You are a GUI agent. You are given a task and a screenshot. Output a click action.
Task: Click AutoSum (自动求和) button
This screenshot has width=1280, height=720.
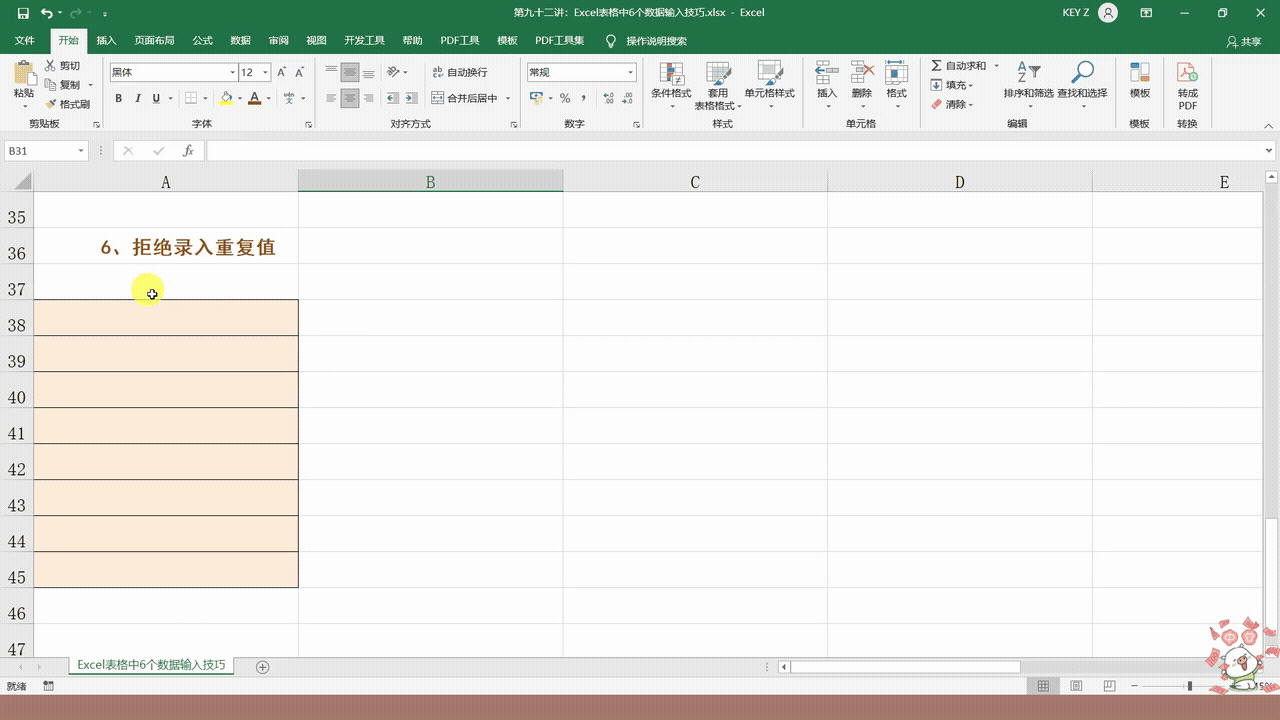(958, 66)
